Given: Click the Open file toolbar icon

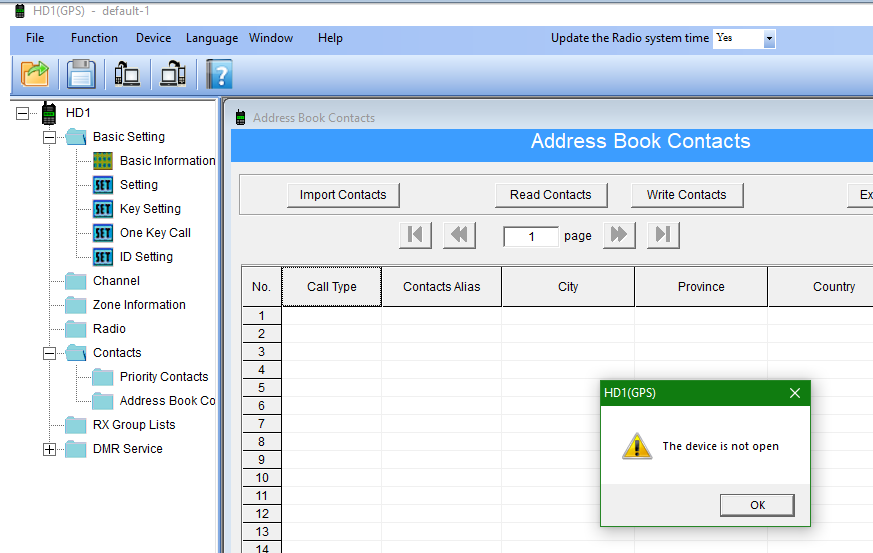Looking at the screenshot, I should (x=35, y=74).
